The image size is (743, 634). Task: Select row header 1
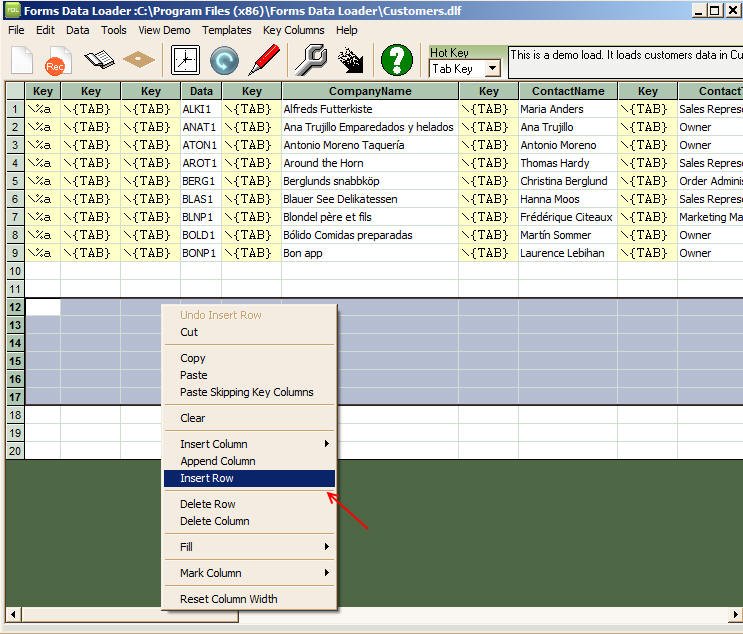pyautogui.click(x=15, y=109)
